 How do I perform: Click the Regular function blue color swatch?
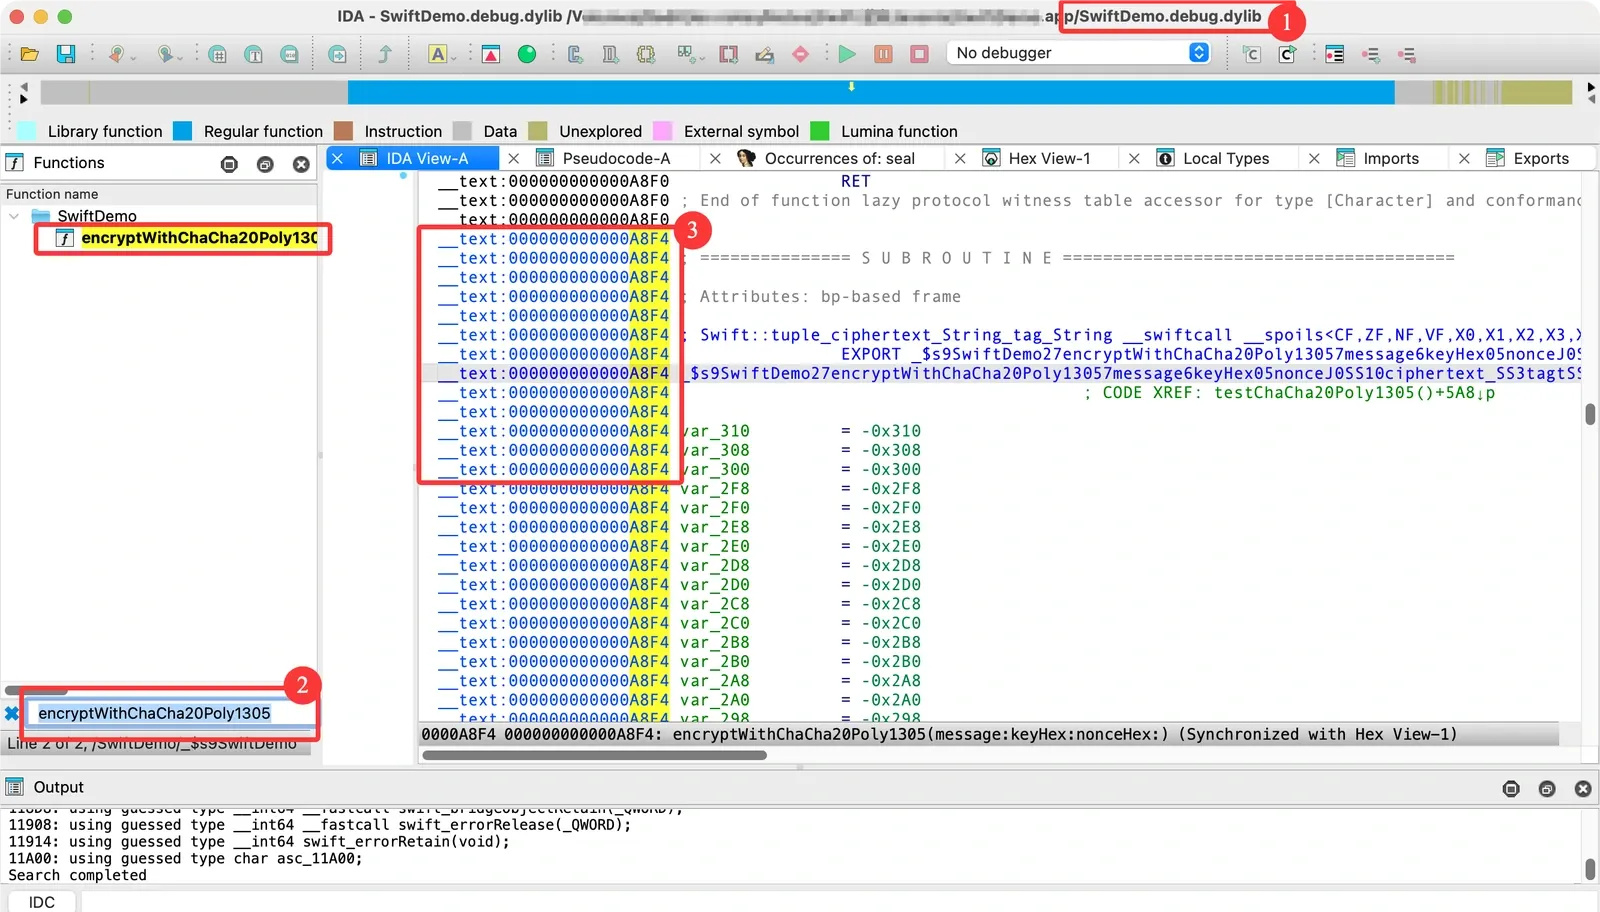[x=182, y=131]
